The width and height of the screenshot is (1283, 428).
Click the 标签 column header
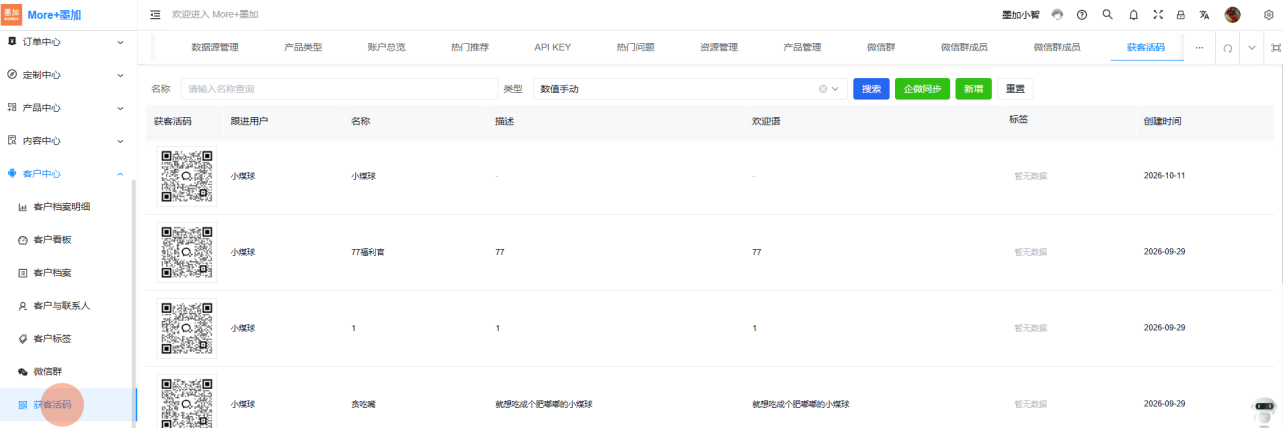click(x=1018, y=119)
